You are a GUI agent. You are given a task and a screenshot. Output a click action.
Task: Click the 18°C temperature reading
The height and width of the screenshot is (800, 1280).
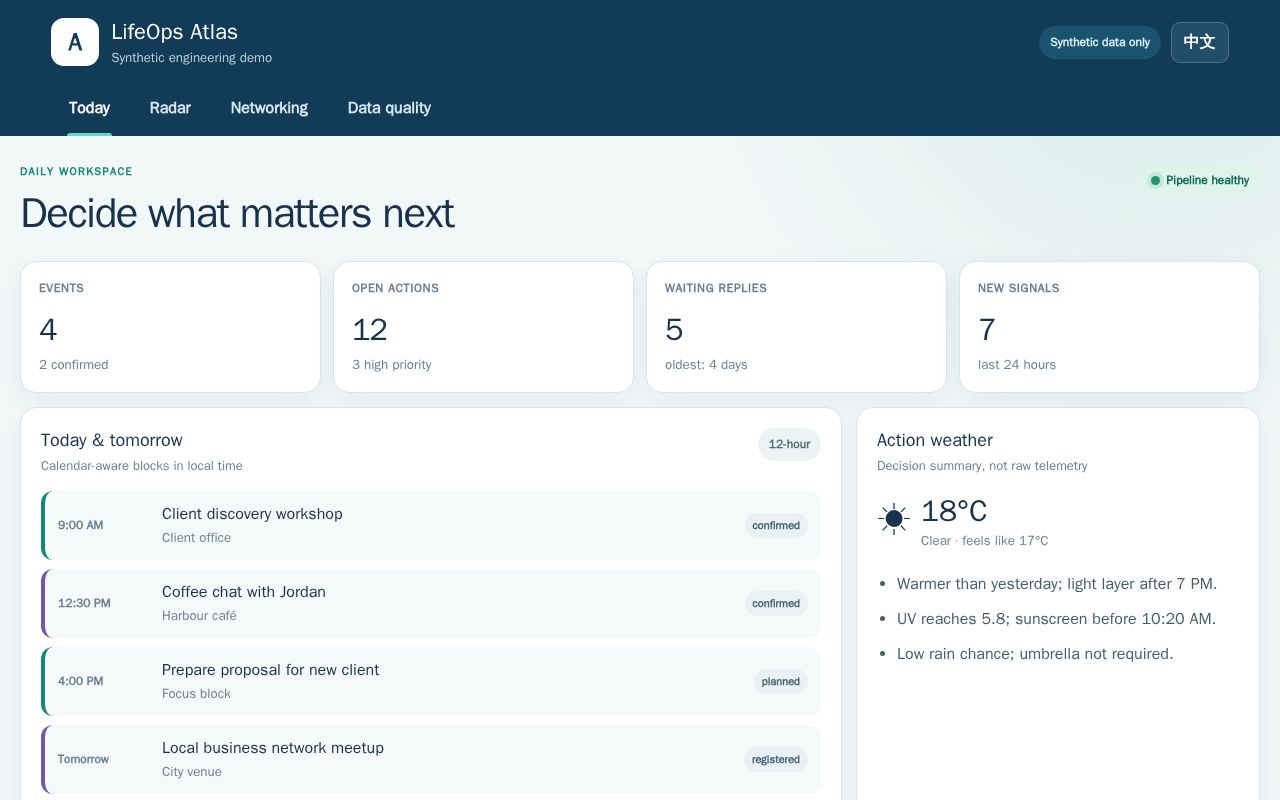point(954,511)
